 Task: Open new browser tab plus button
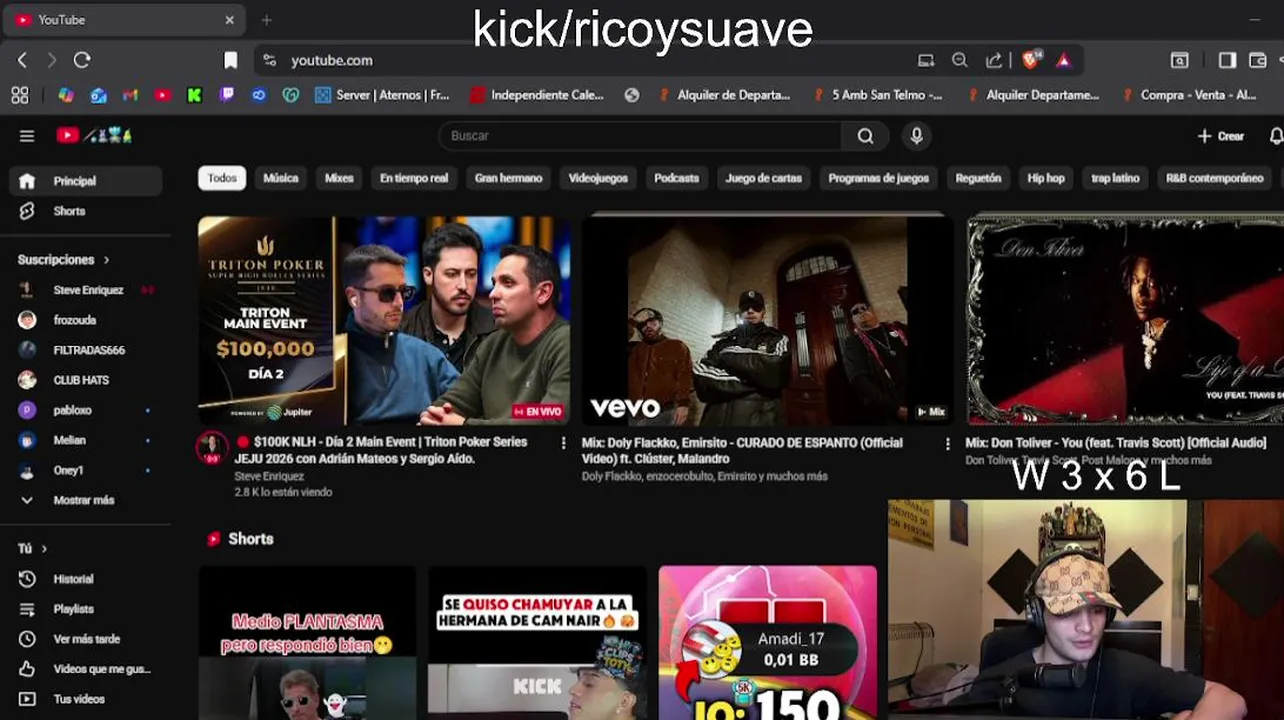[266, 20]
